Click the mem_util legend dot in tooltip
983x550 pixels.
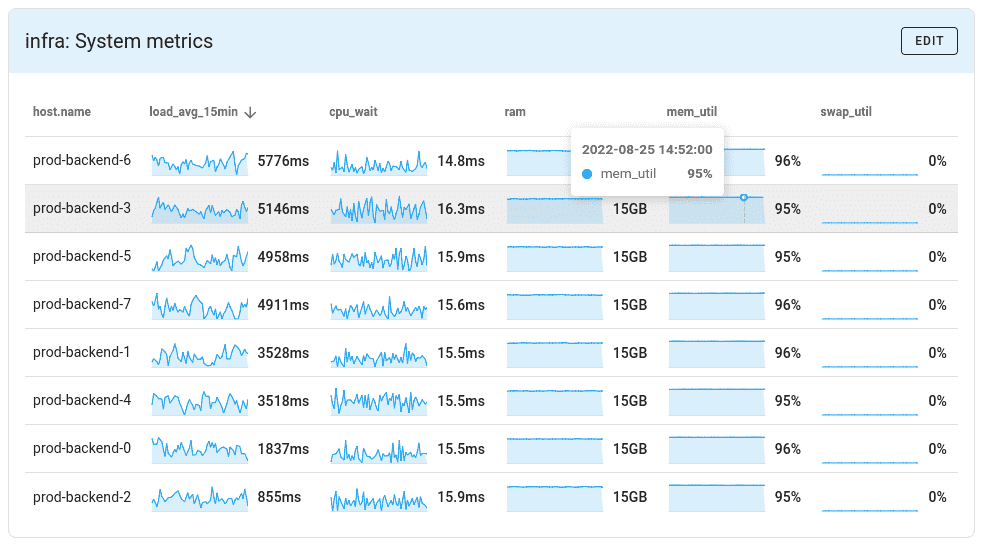587,174
